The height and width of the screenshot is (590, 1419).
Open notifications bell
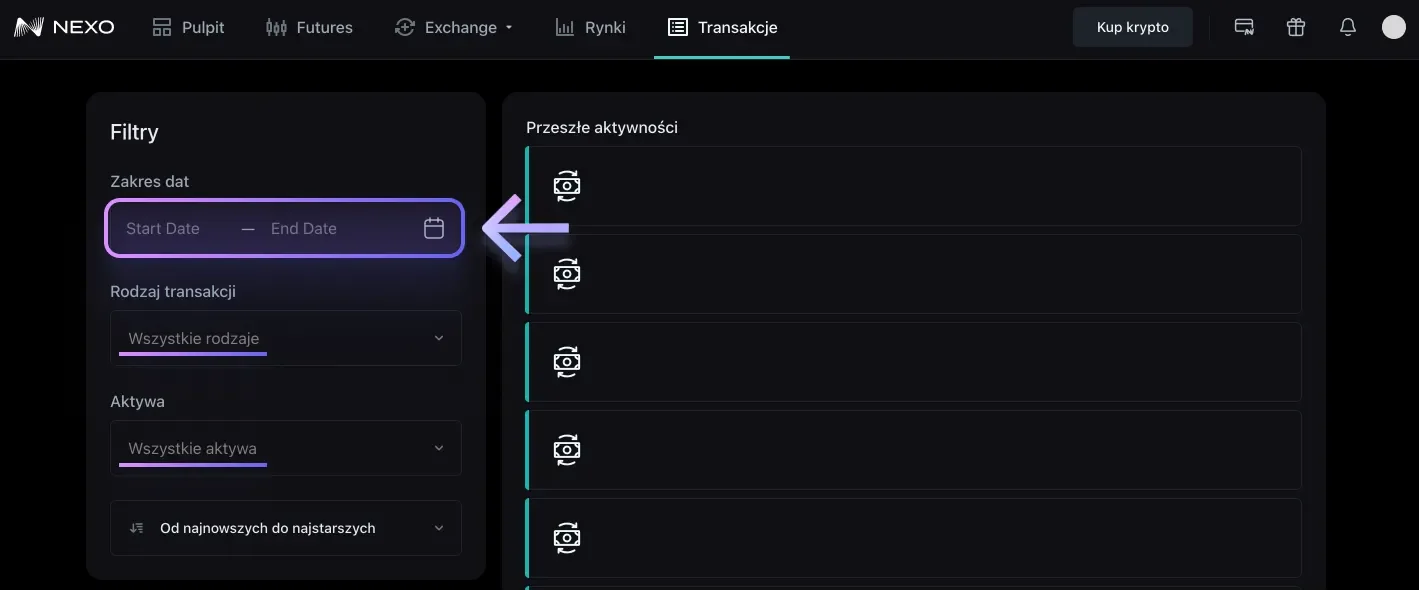tap(1348, 27)
